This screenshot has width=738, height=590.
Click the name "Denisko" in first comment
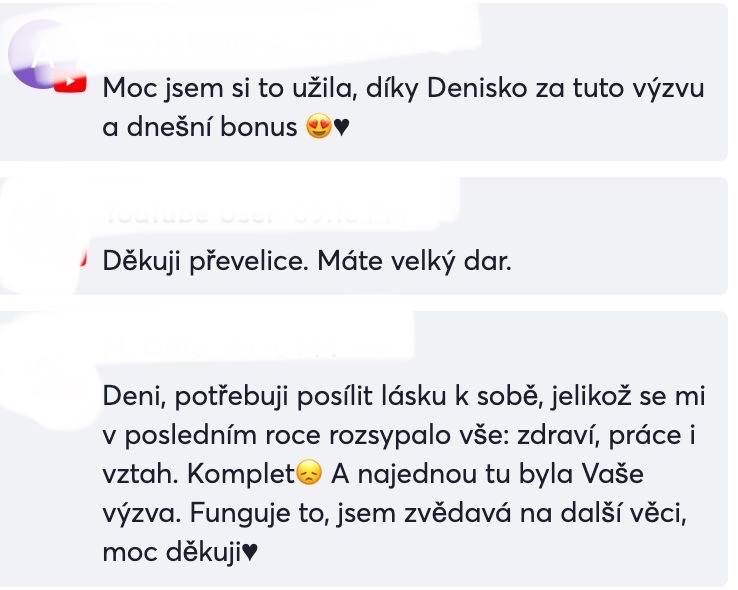click(476, 88)
